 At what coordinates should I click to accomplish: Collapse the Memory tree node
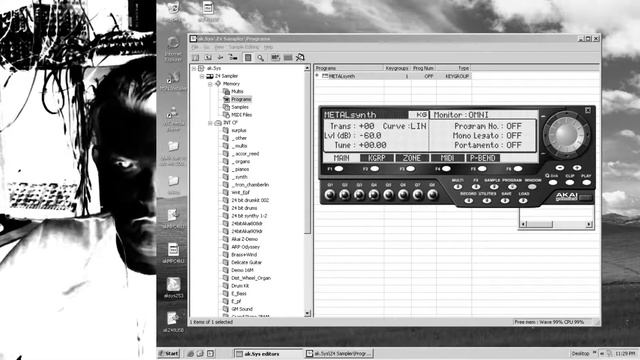click(x=210, y=84)
